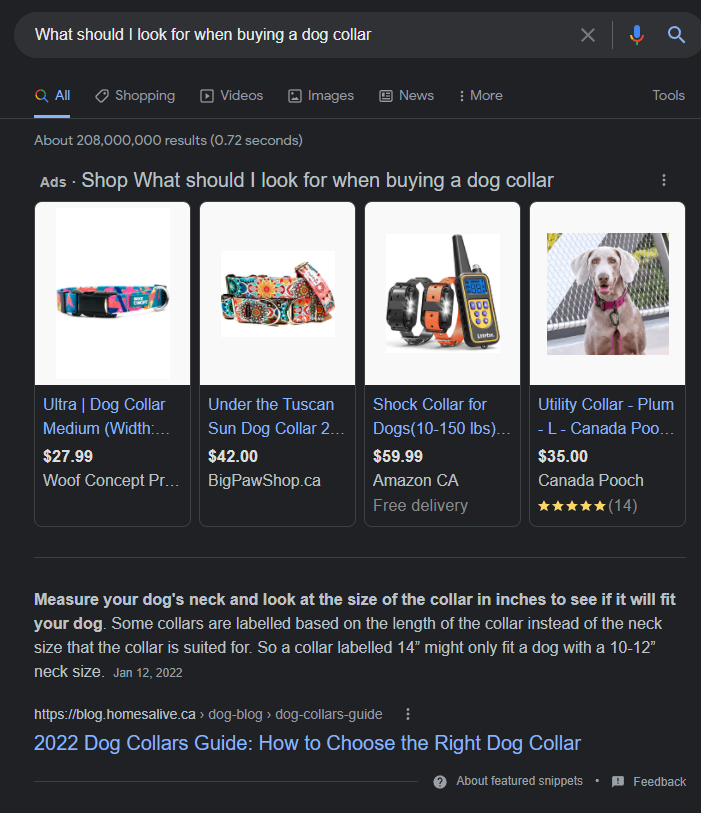Viewport: 701px width, 813px height.
Task: Start voice search with the microphone icon
Action: click(x=637, y=35)
